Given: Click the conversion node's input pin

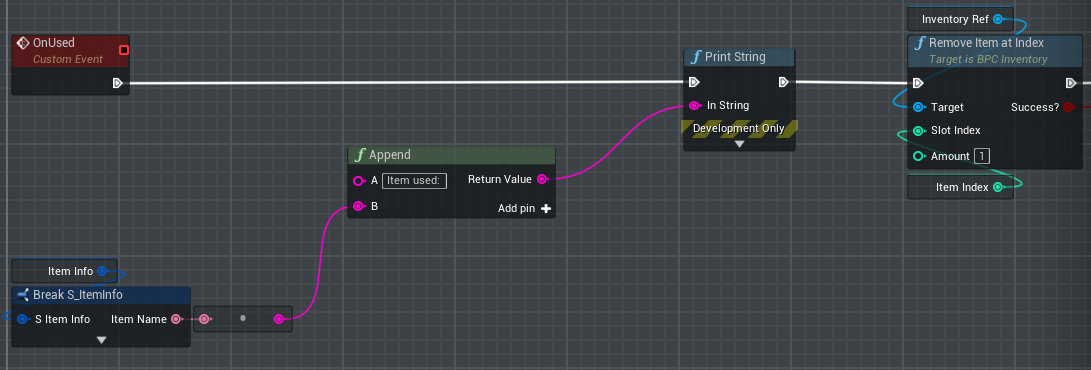Looking at the screenshot, I should tap(205, 319).
